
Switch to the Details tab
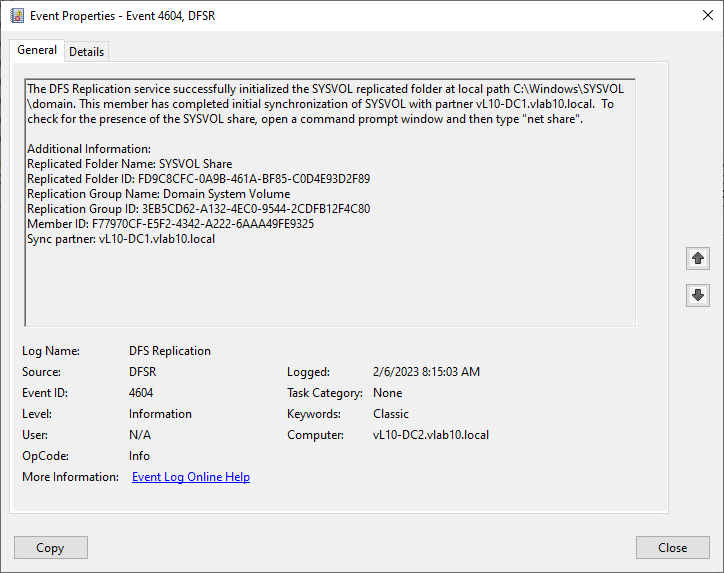tap(86, 52)
